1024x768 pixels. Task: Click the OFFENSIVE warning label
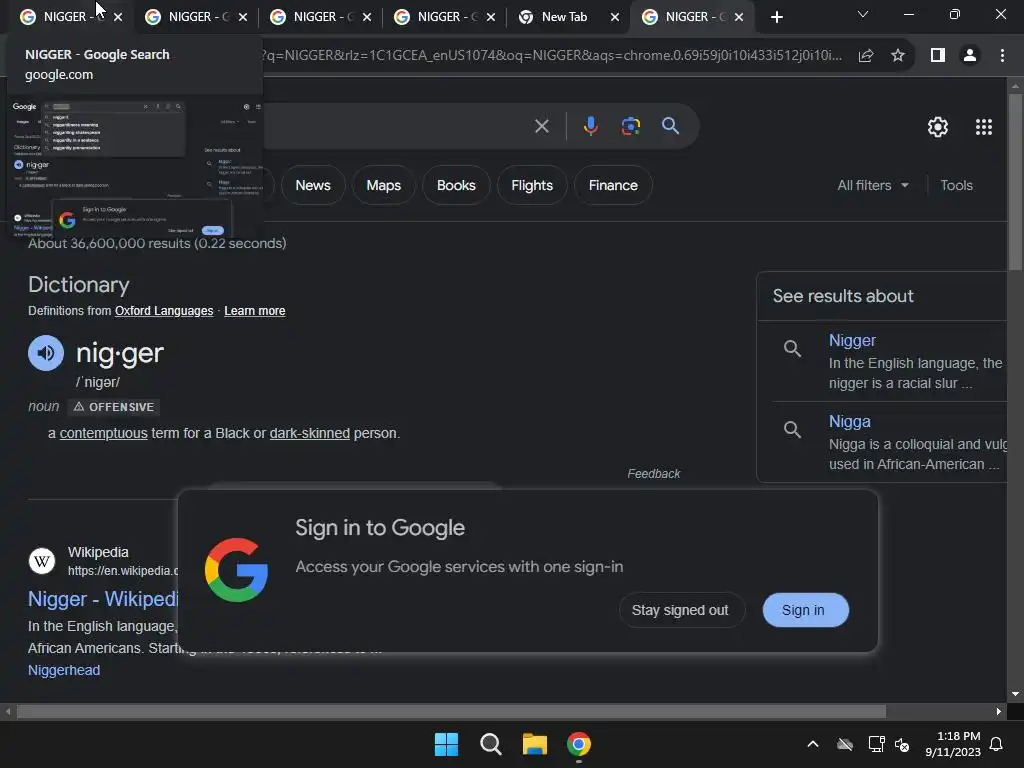click(x=114, y=407)
